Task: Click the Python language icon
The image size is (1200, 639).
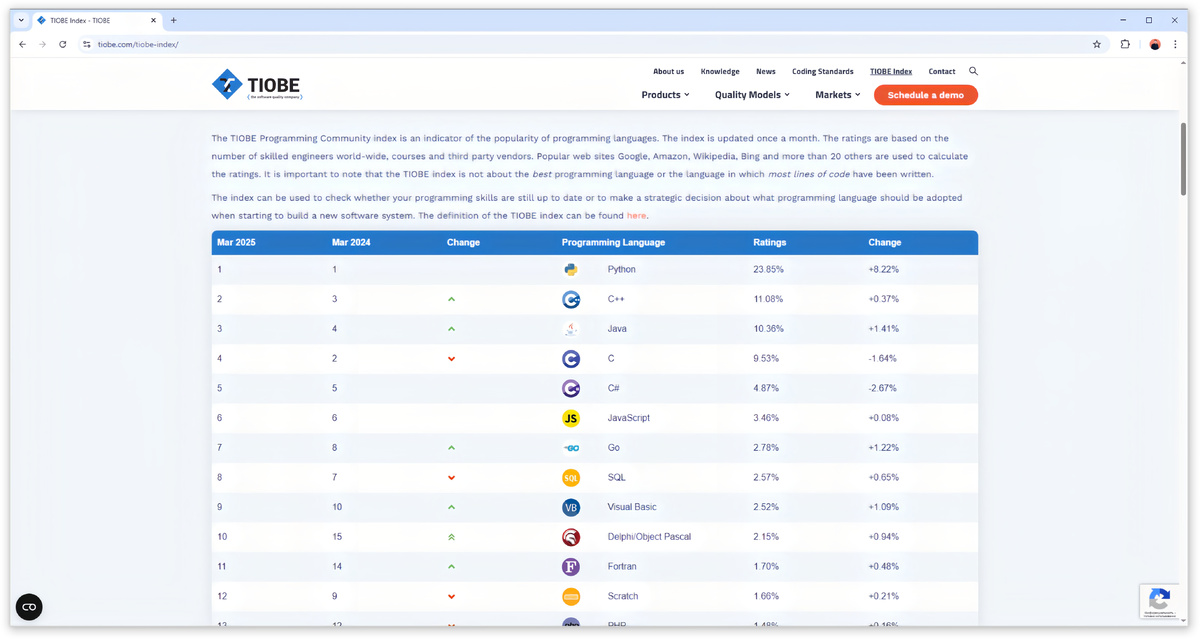Action: click(x=571, y=270)
